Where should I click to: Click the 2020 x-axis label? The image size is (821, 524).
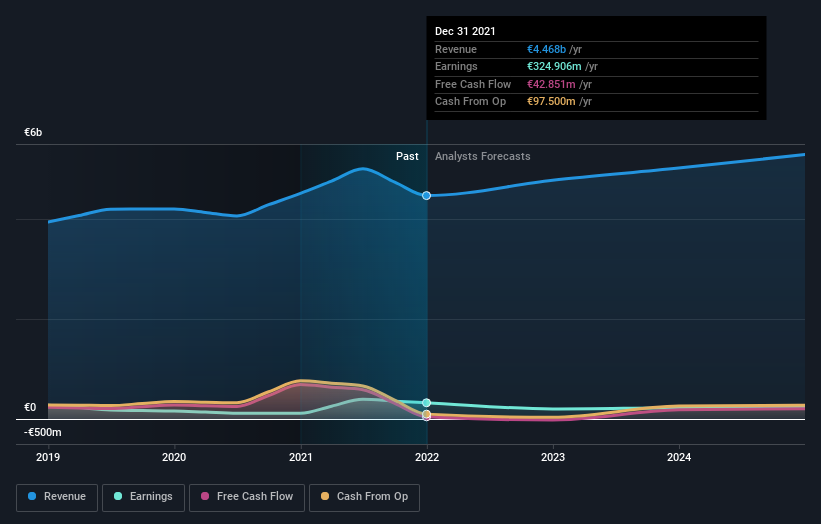coord(174,457)
